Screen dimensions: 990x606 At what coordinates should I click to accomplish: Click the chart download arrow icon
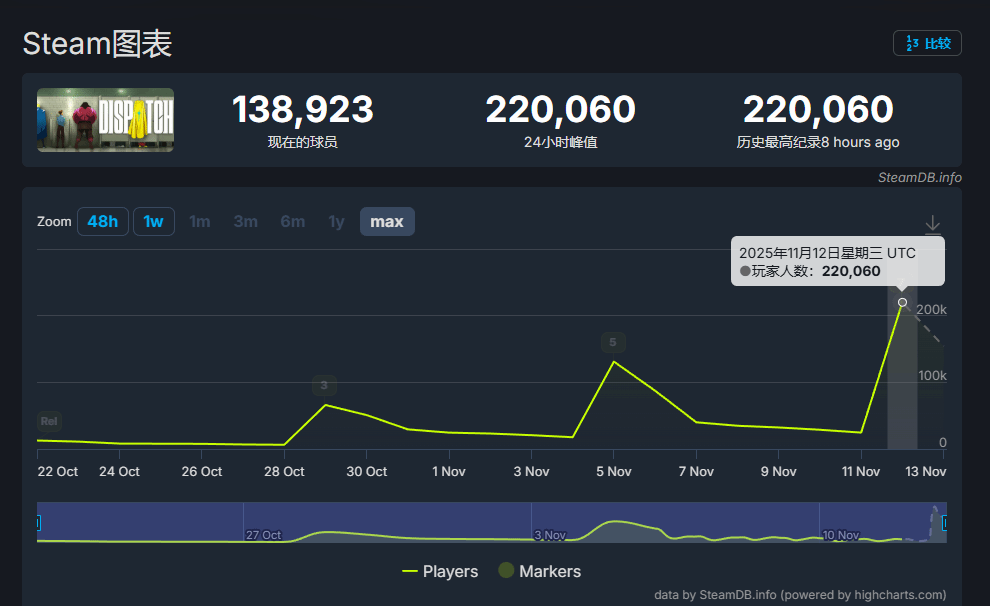click(x=932, y=224)
